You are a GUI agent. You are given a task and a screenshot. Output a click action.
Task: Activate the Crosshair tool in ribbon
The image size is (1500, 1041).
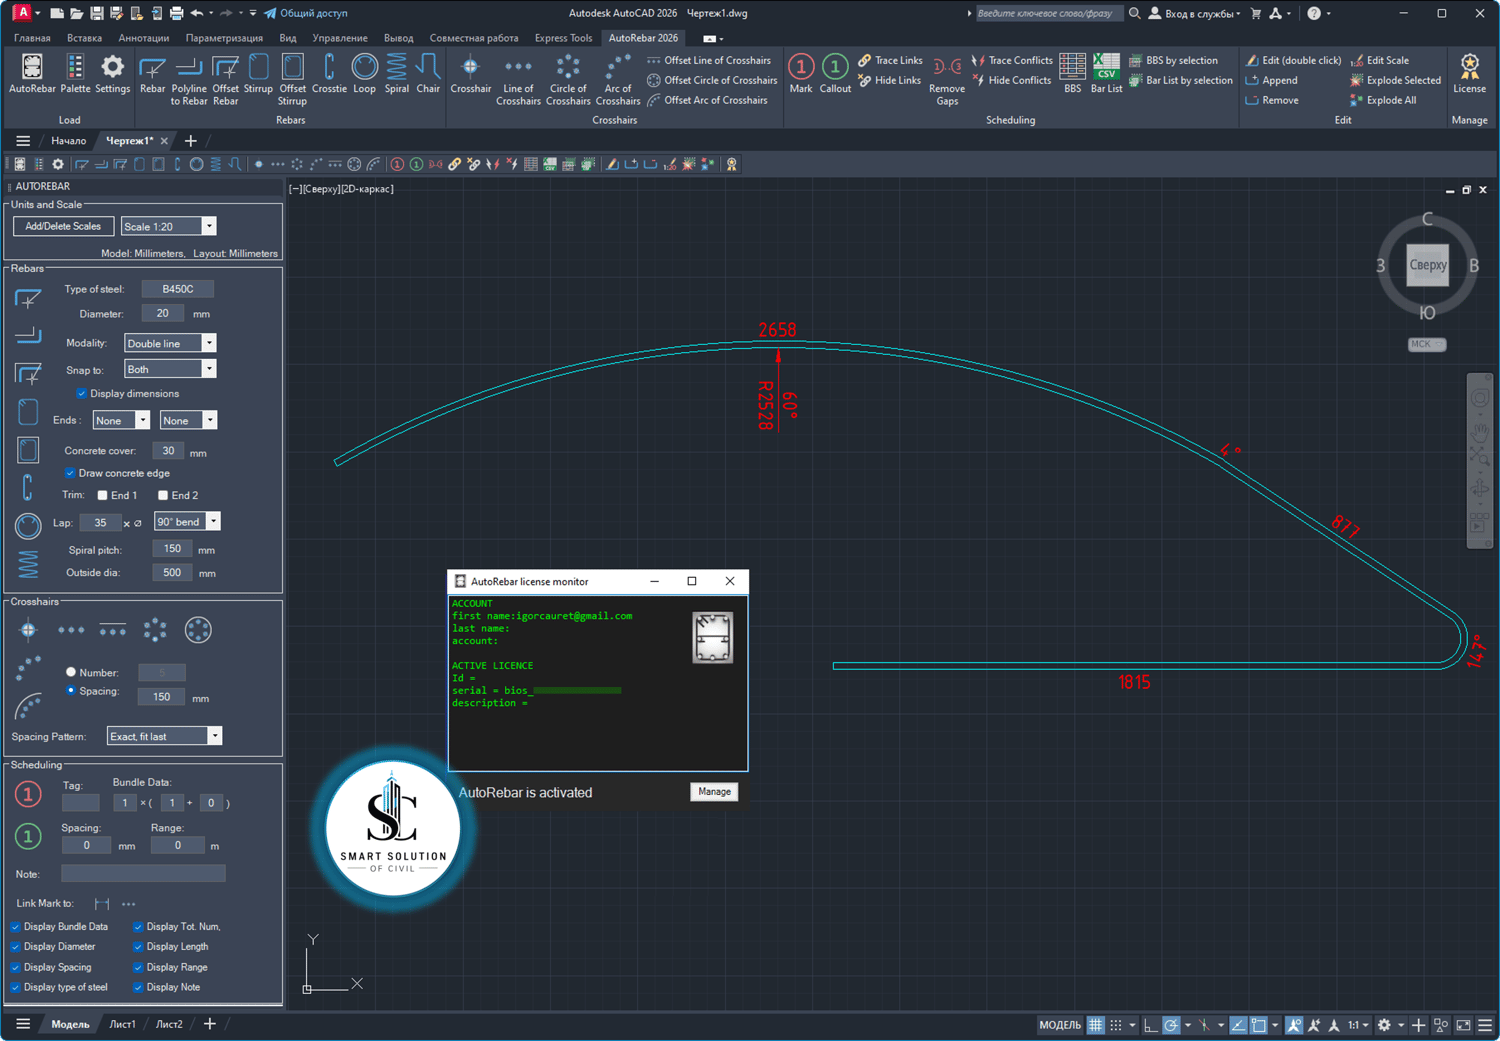(x=470, y=74)
